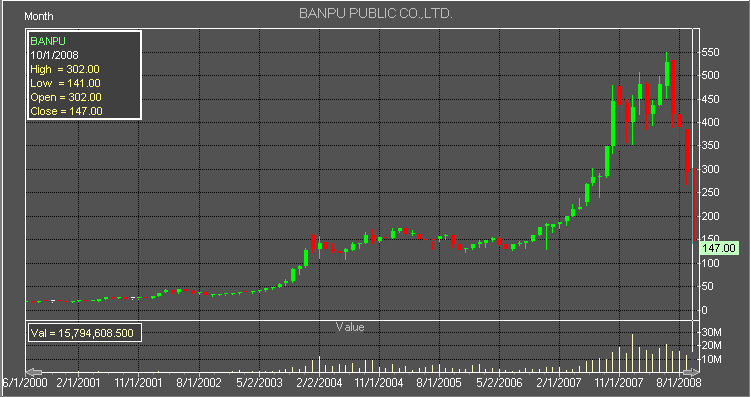The width and height of the screenshot is (751, 397).
Task: Click the left scroll arrow on the timeline
Action: point(34,372)
